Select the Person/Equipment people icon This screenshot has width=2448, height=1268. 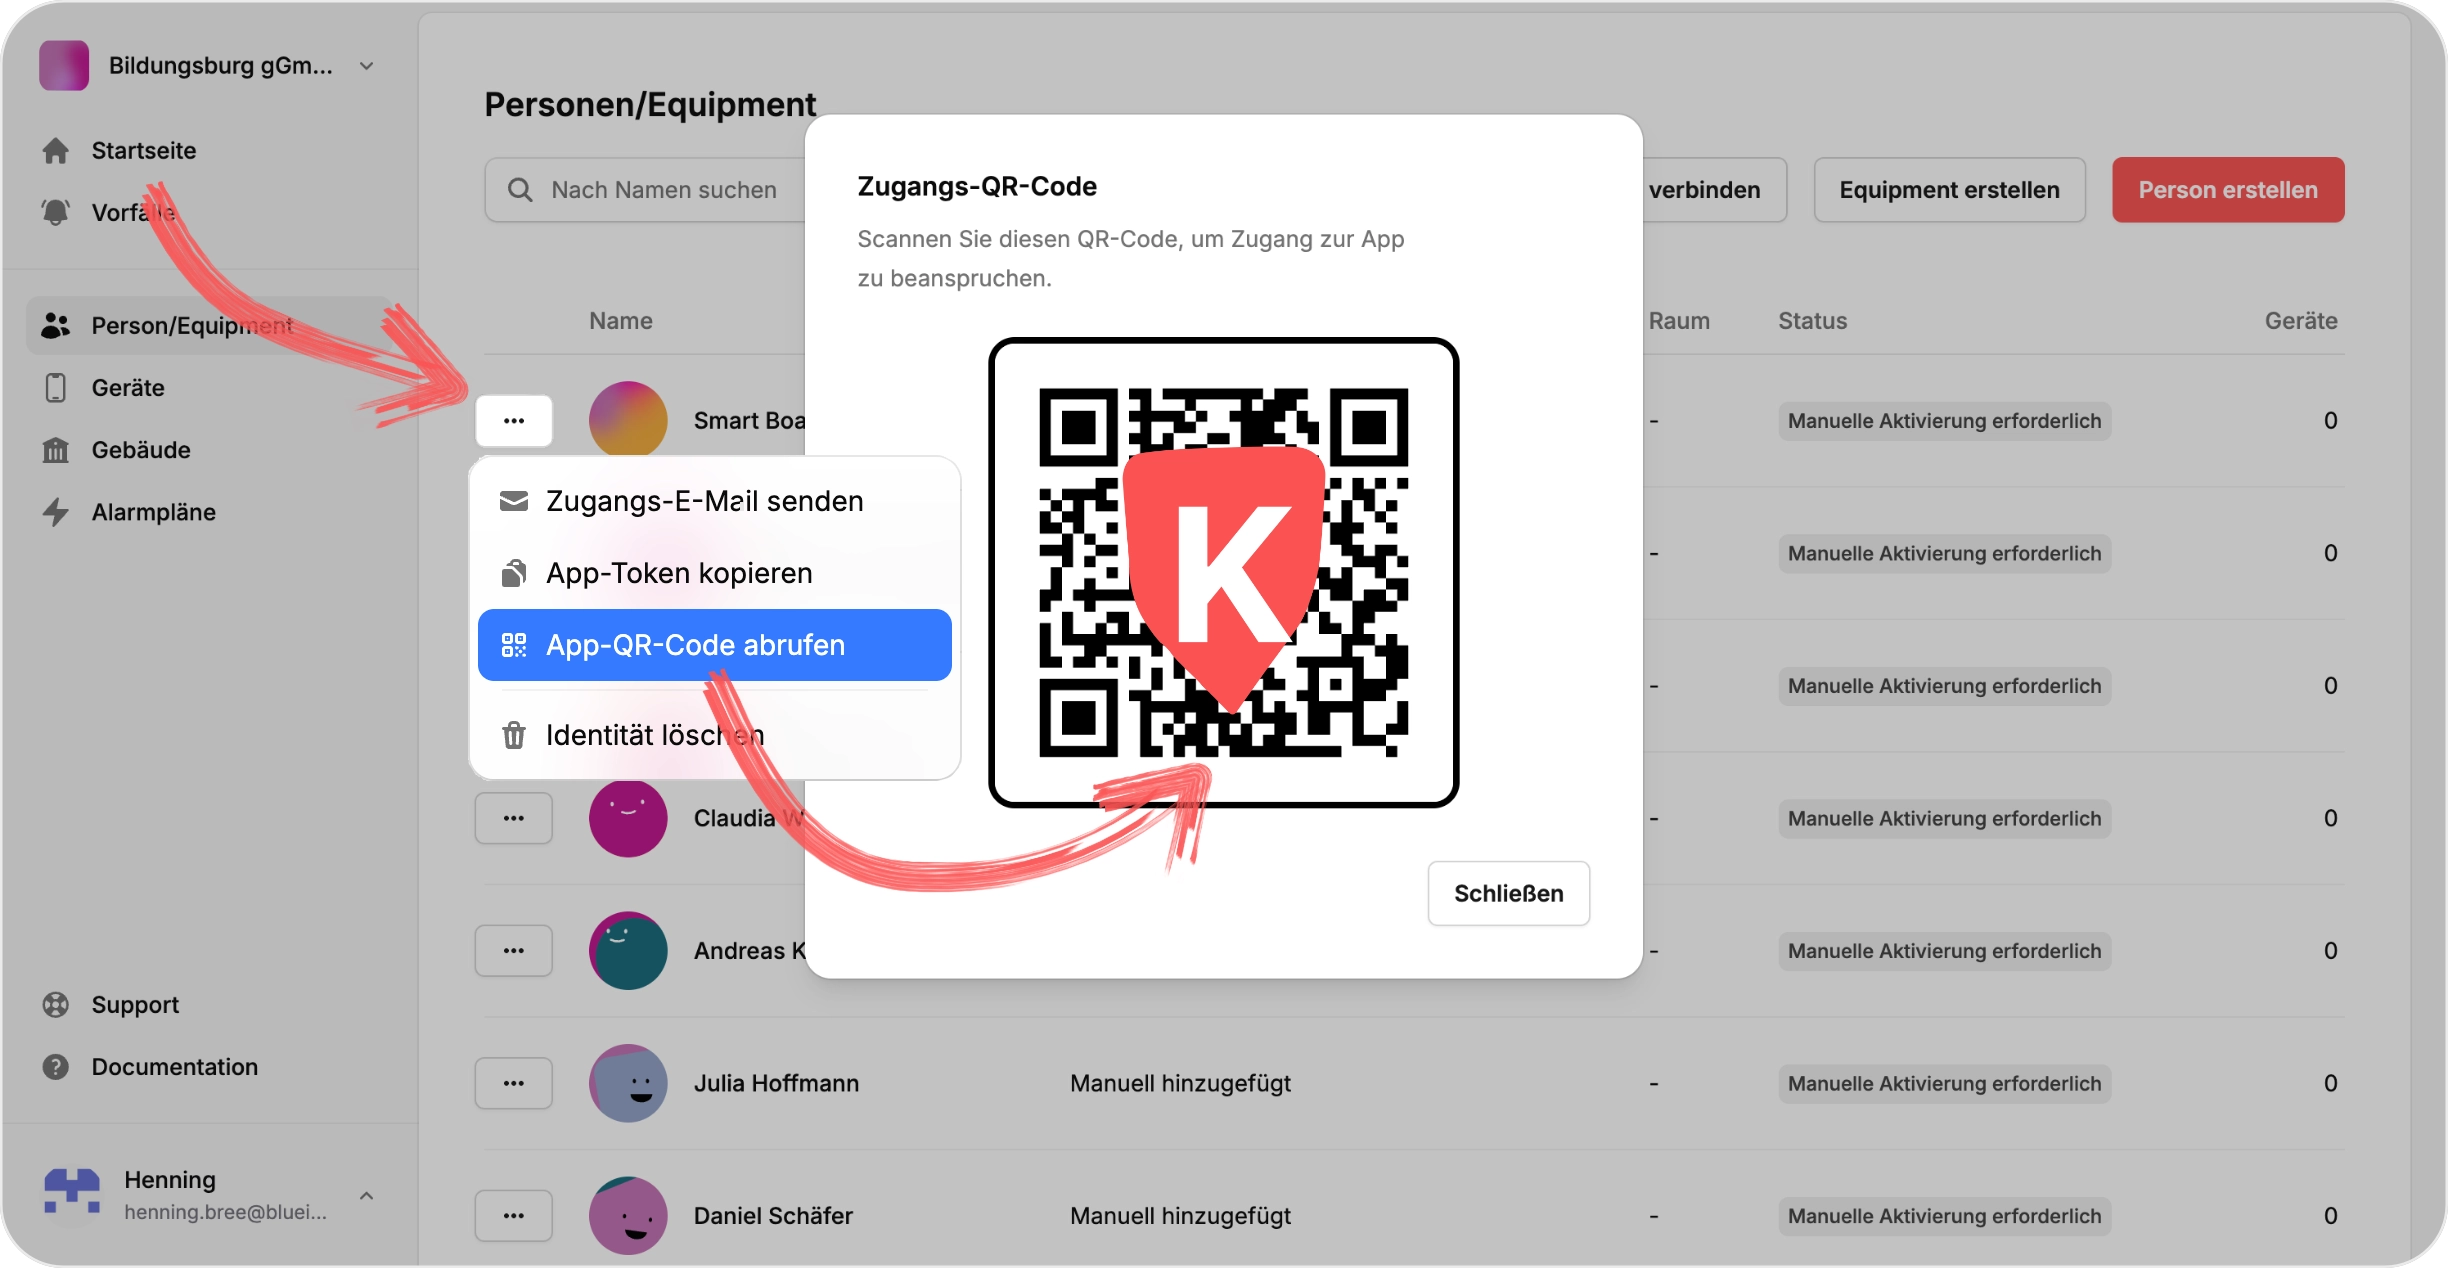click(56, 325)
